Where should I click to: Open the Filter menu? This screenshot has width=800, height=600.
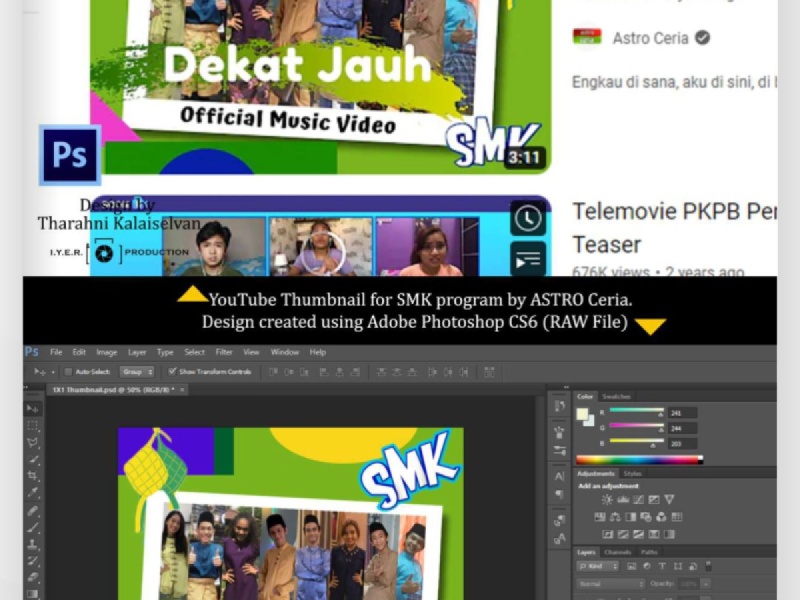pos(224,352)
